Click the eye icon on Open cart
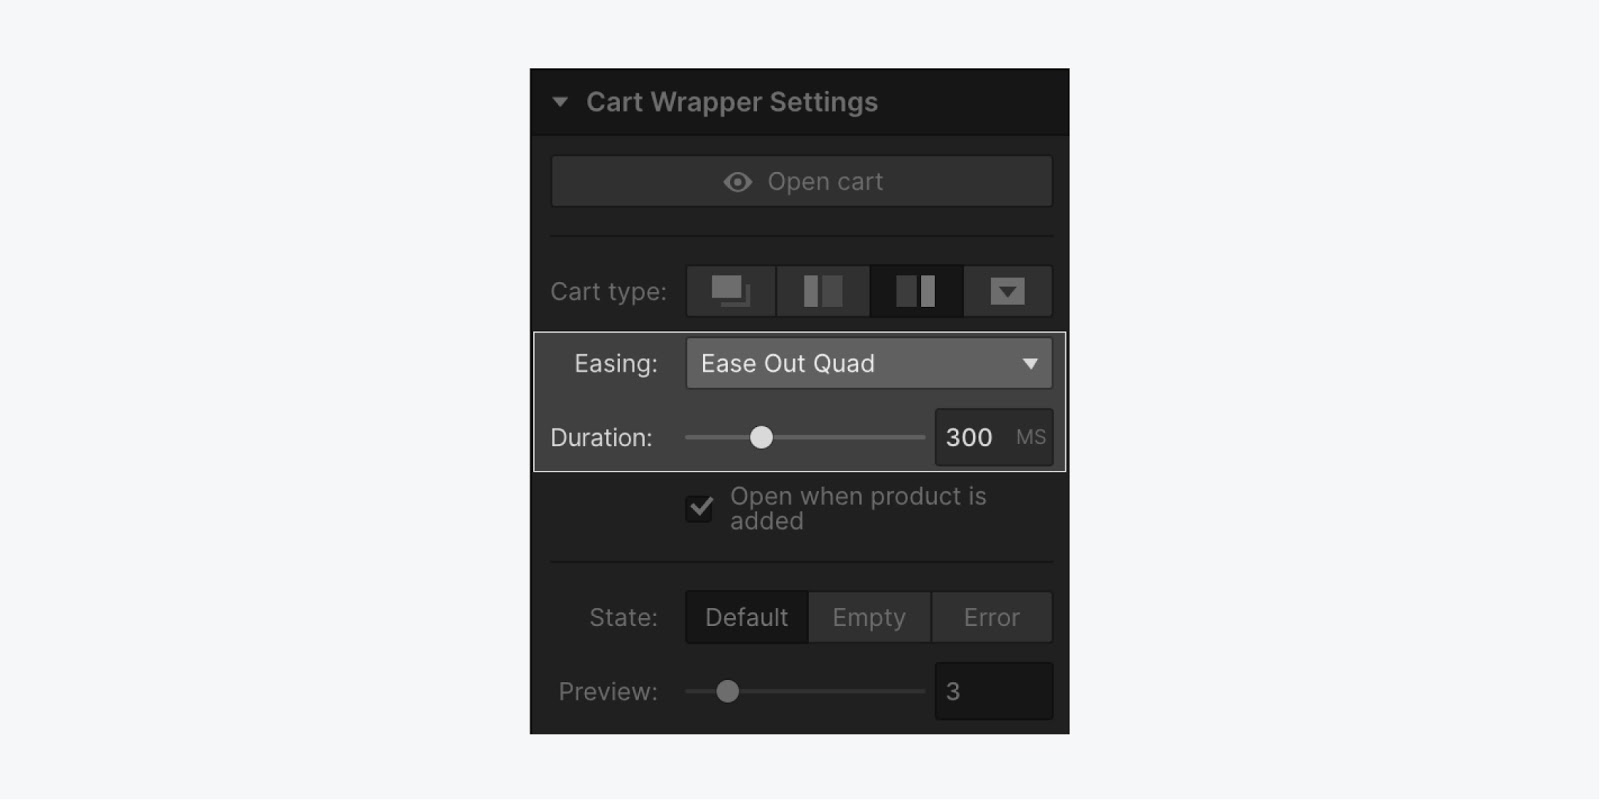 pos(738,182)
